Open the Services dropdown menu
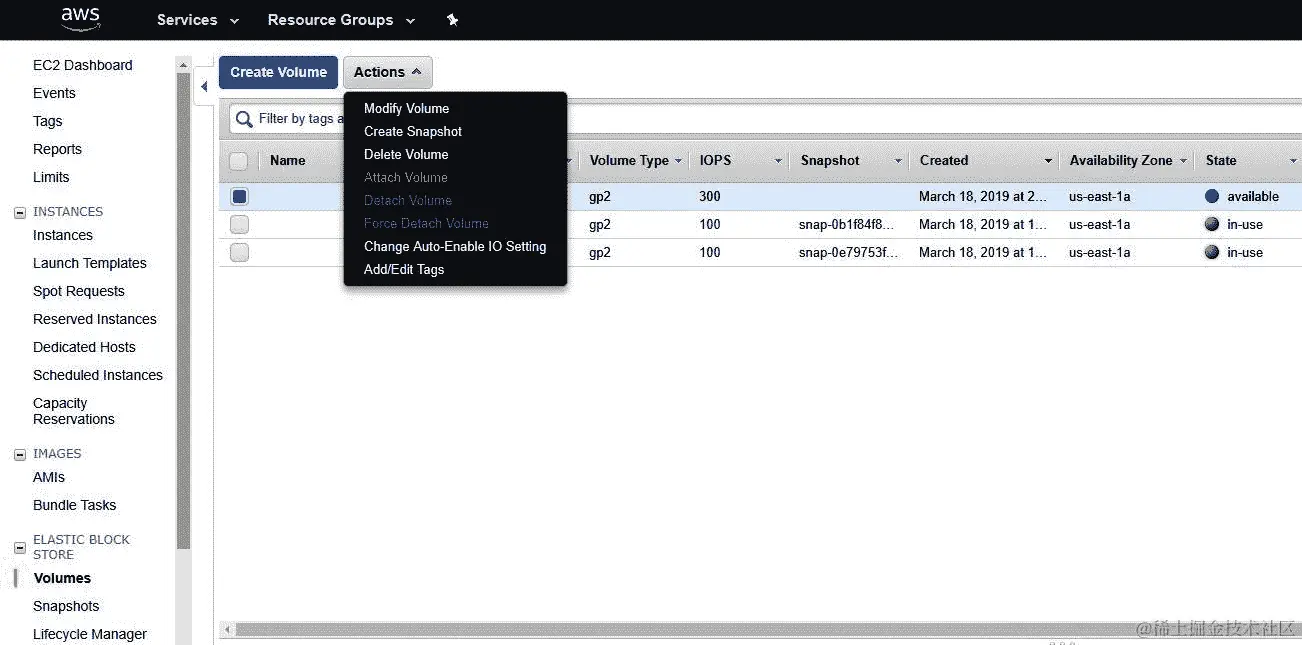The image size is (1302, 645). [x=198, y=20]
